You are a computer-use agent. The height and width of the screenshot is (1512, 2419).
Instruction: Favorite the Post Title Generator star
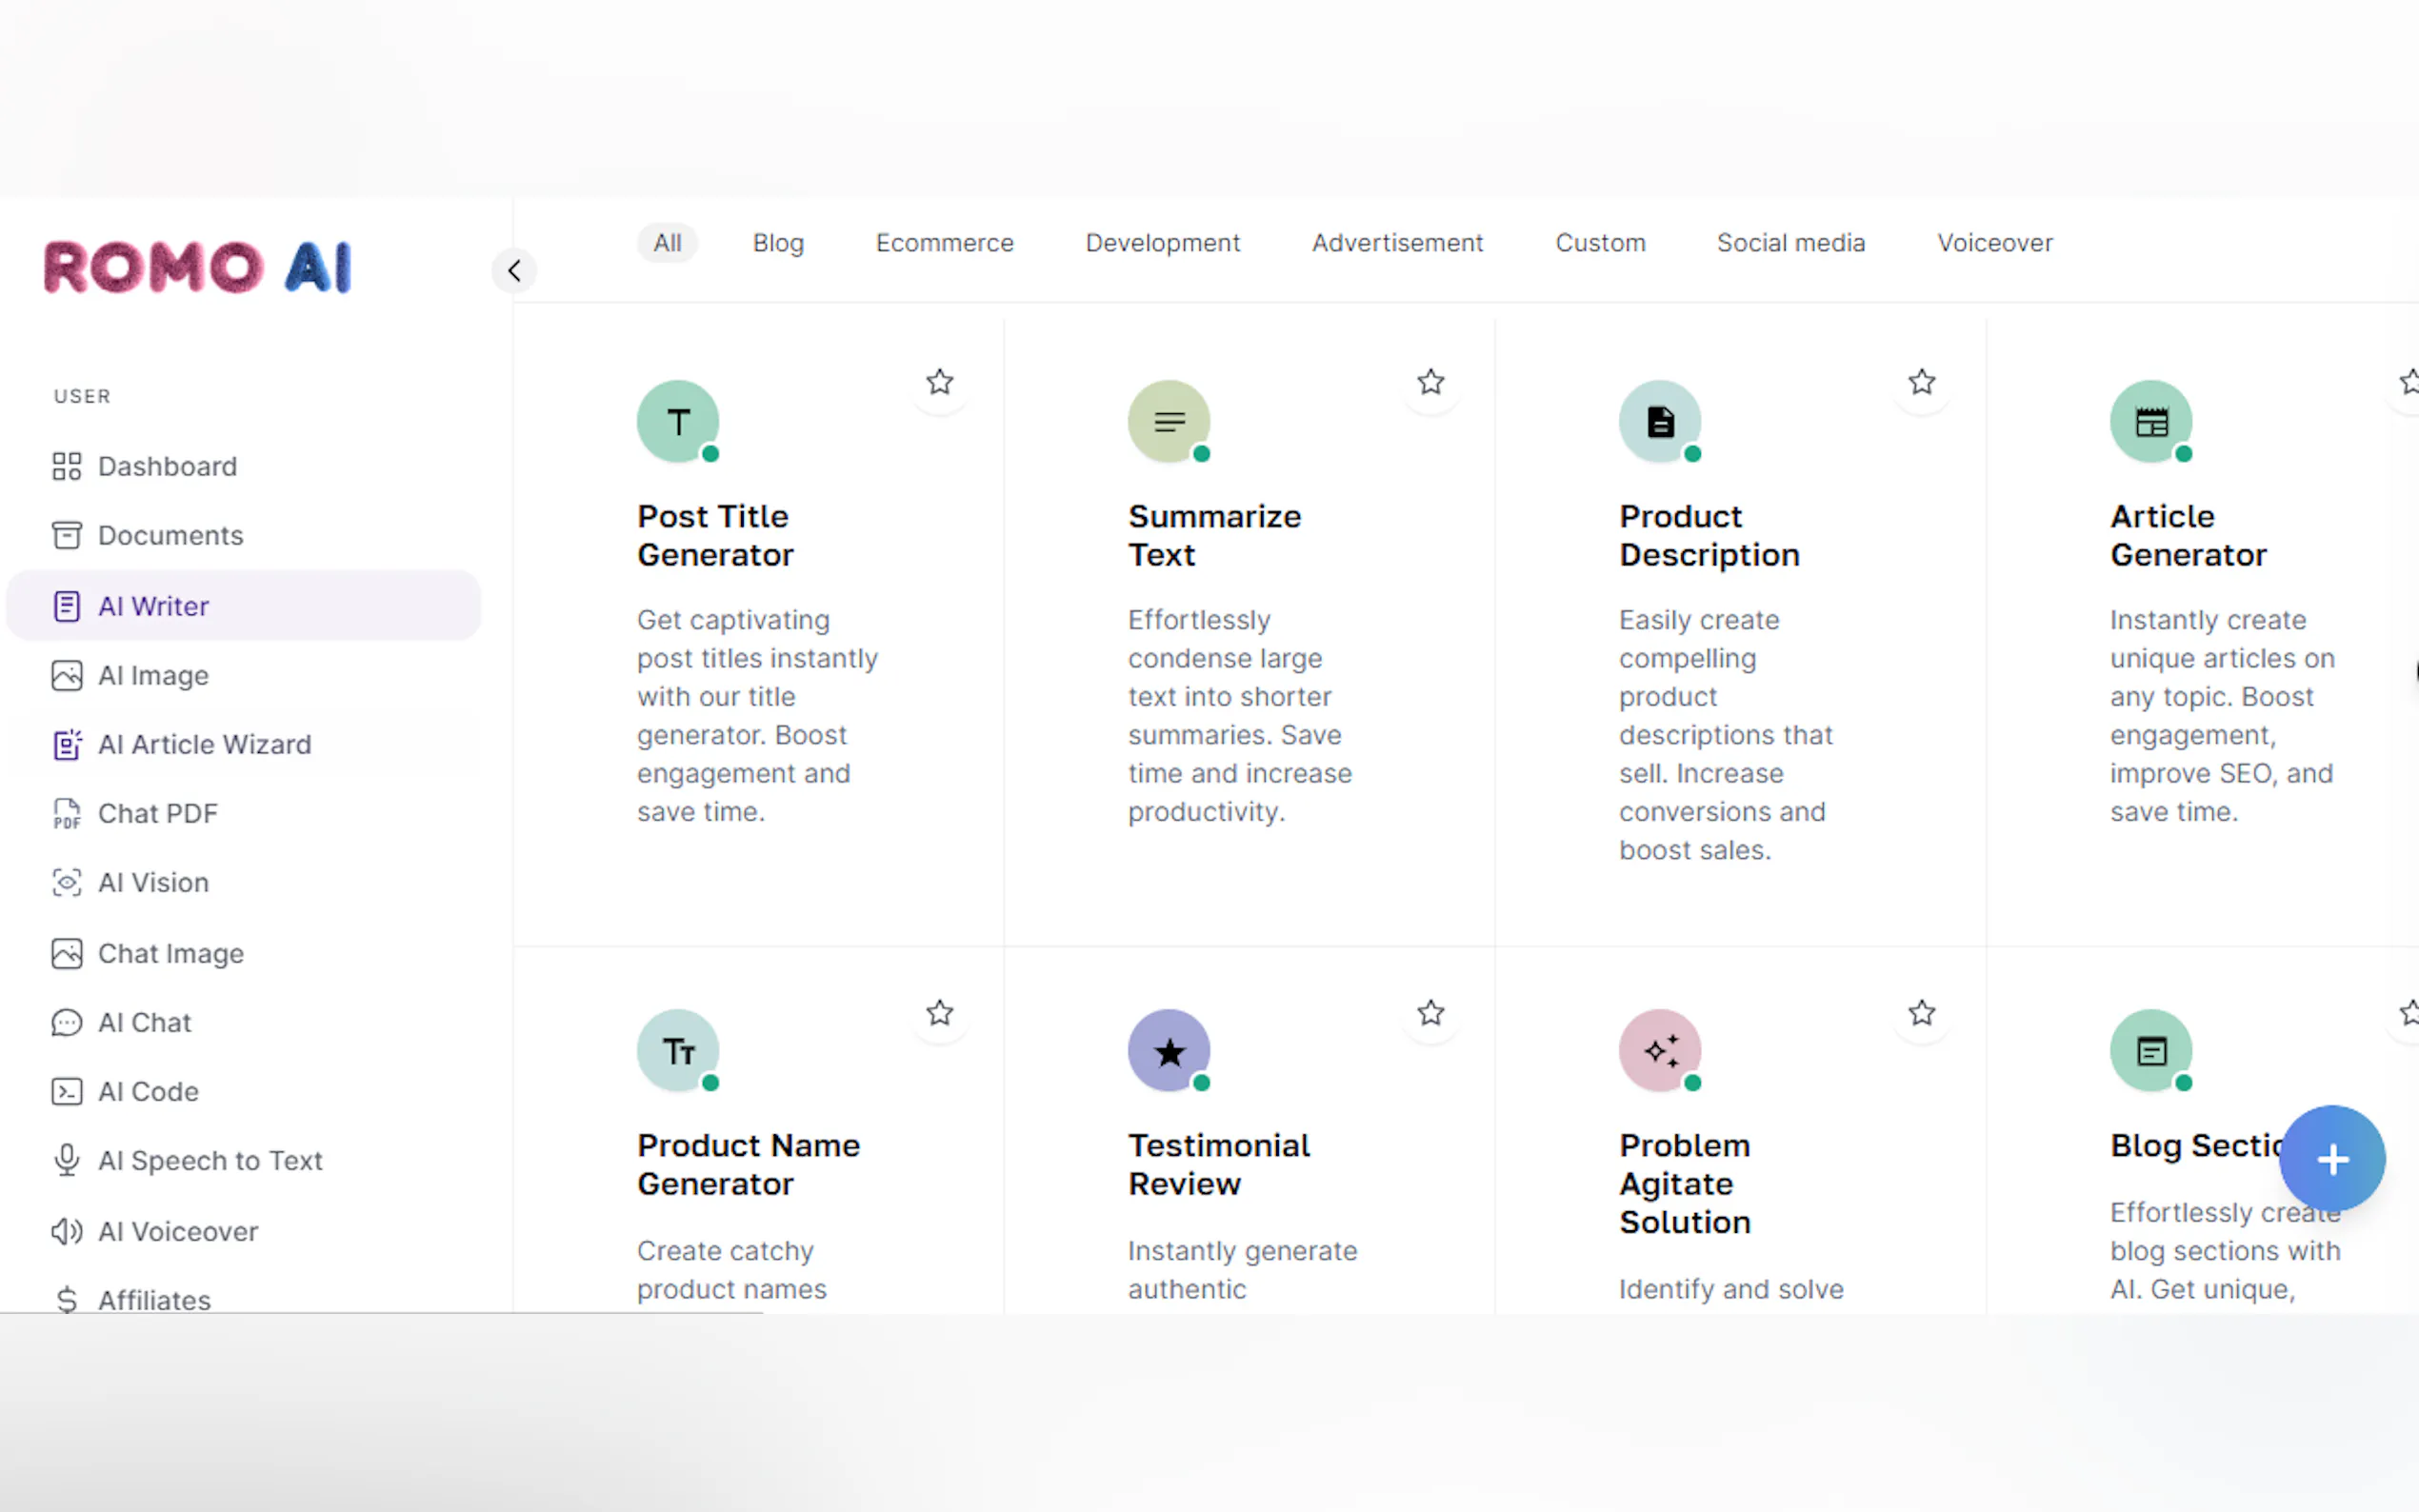coord(939,382)
